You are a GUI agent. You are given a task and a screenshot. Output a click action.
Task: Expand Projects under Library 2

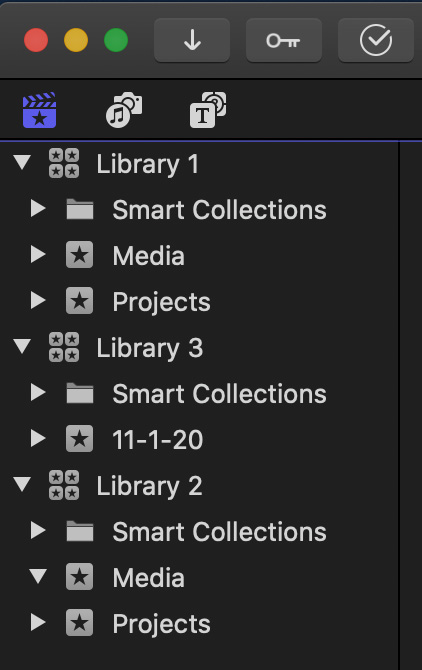[x=38, y=623]
